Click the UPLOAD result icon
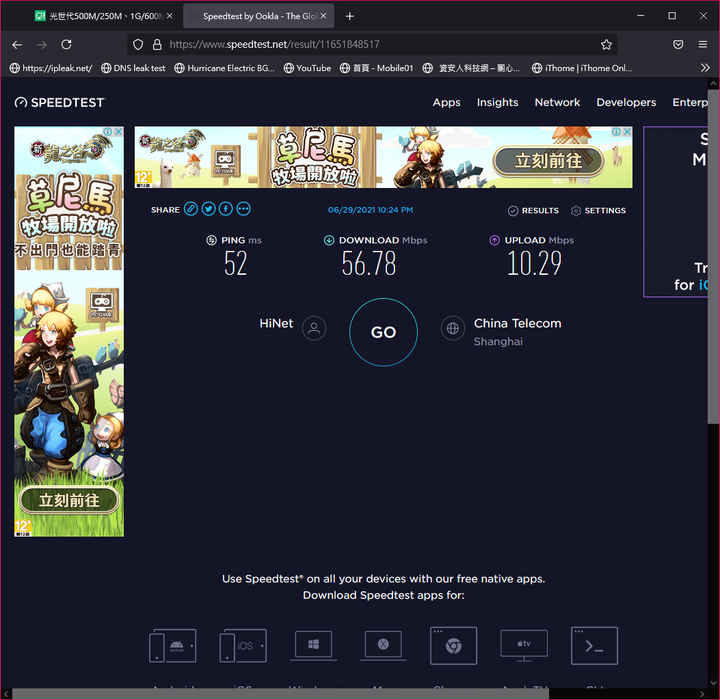 (494, 240)
